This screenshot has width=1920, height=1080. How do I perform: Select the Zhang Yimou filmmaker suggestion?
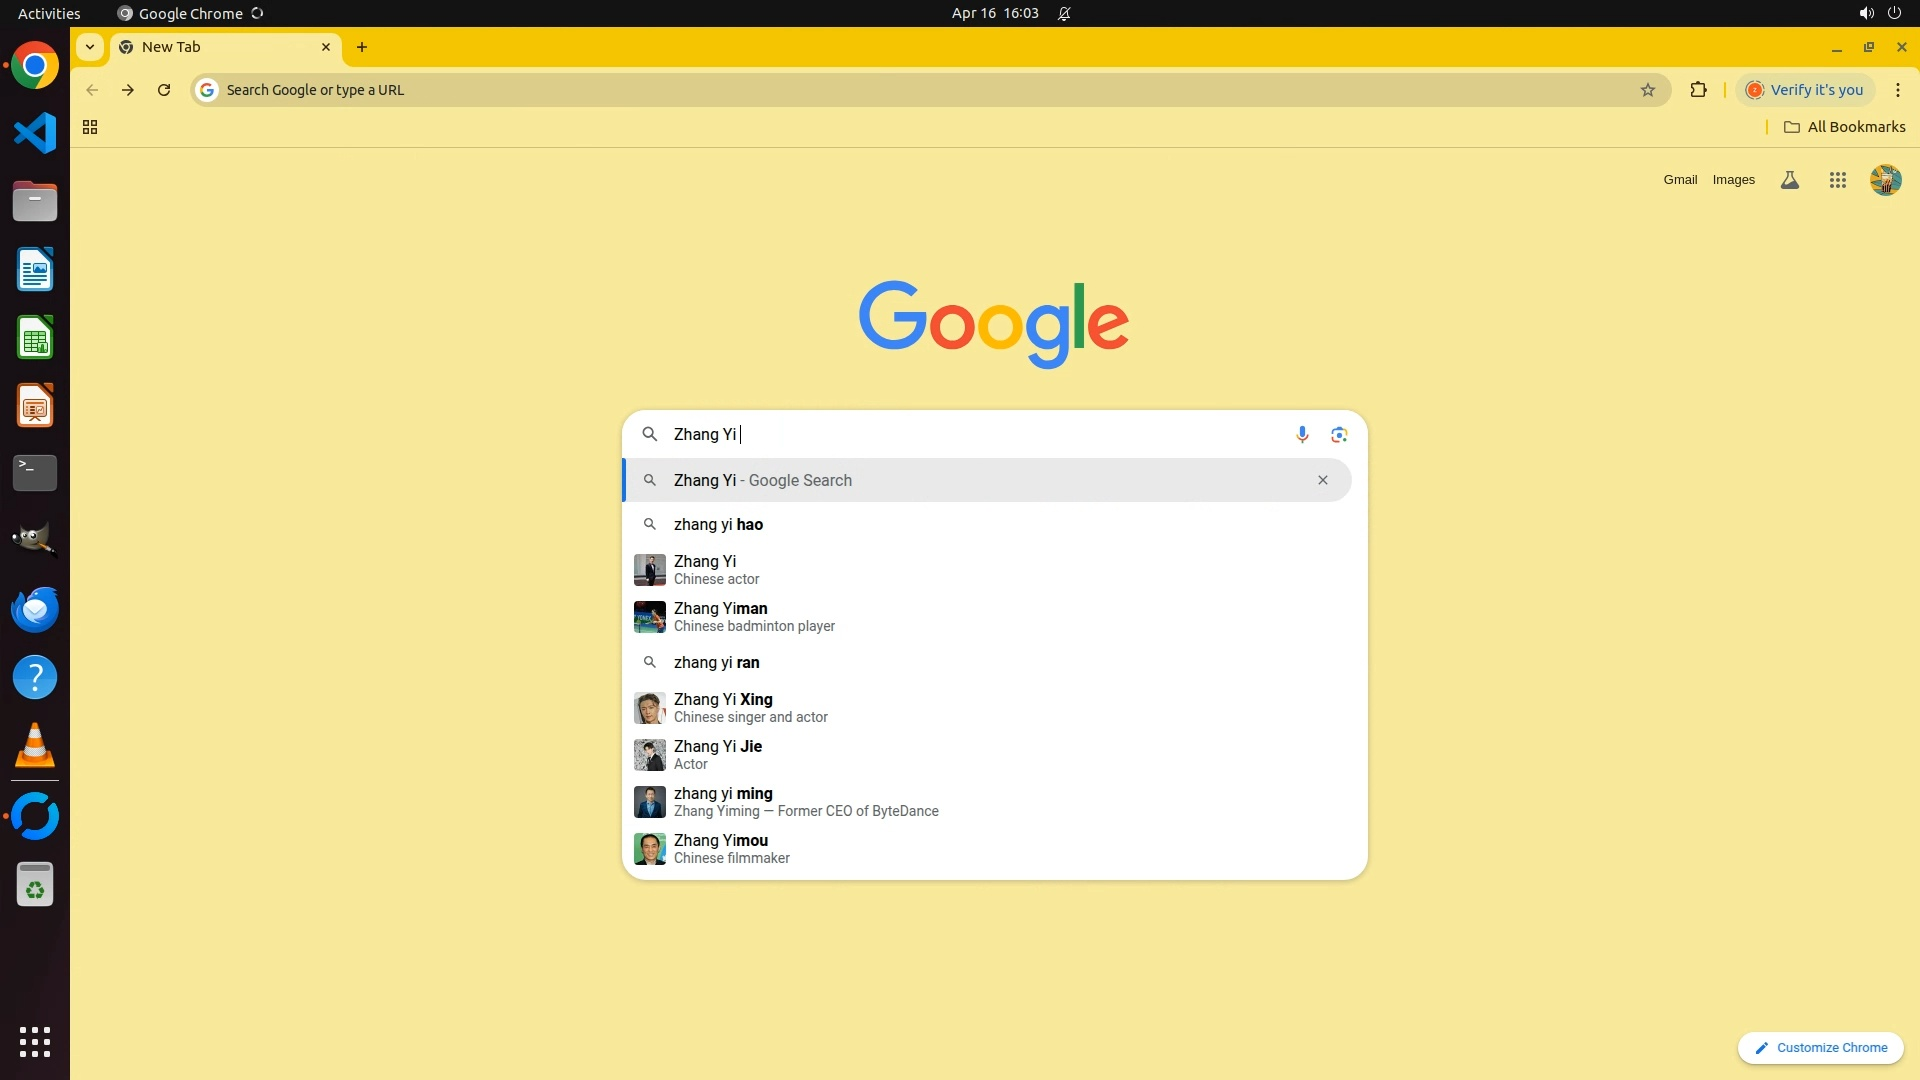720,848
